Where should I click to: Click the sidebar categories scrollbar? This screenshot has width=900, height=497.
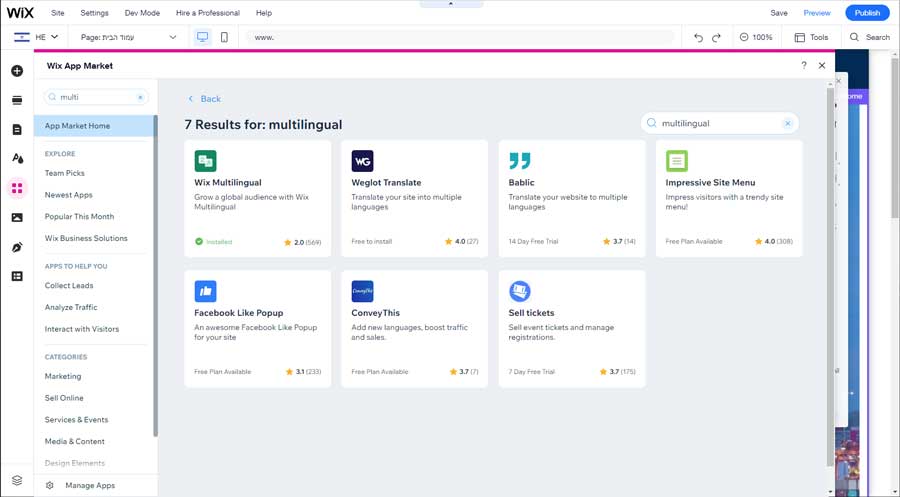[155, 275]
